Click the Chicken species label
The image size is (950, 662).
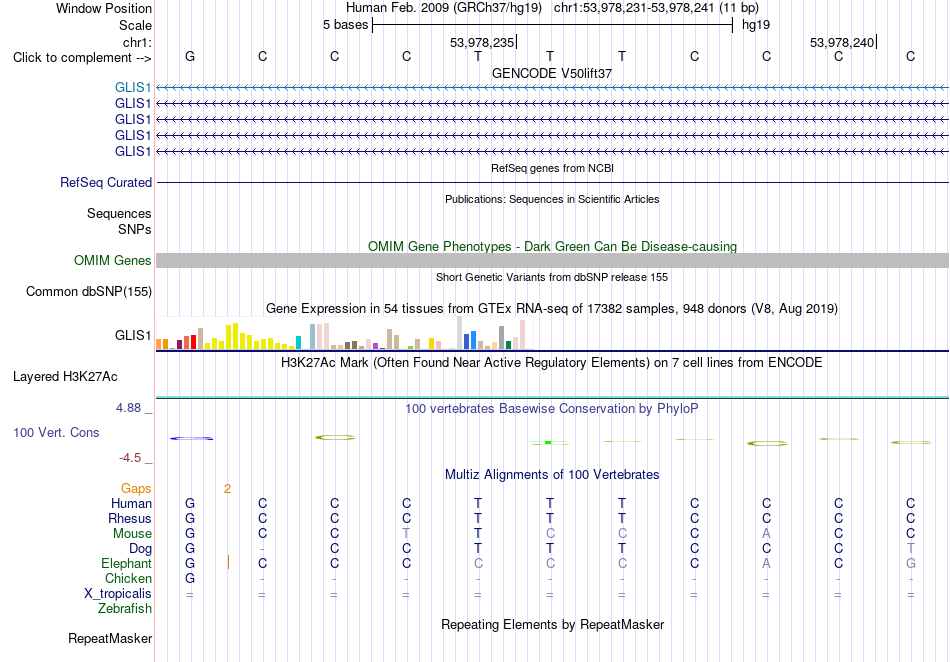[x=128, y=578]
